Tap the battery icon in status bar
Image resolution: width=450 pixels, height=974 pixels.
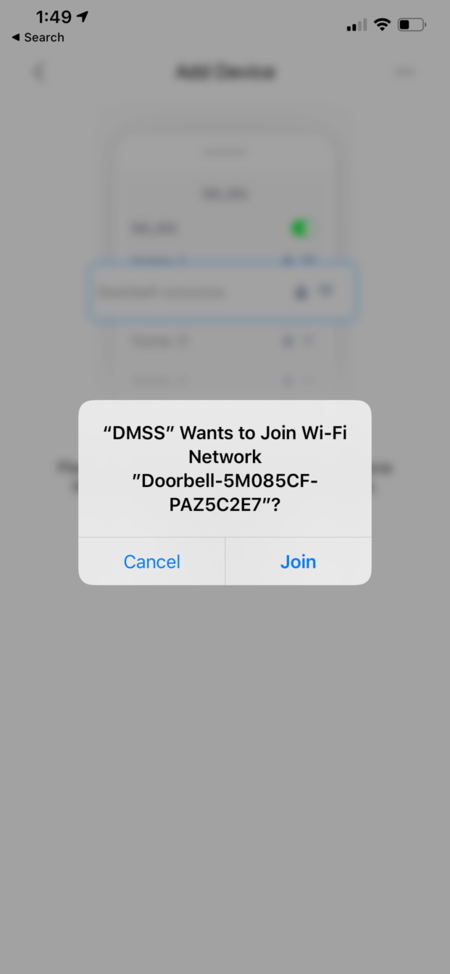(411, 25)
